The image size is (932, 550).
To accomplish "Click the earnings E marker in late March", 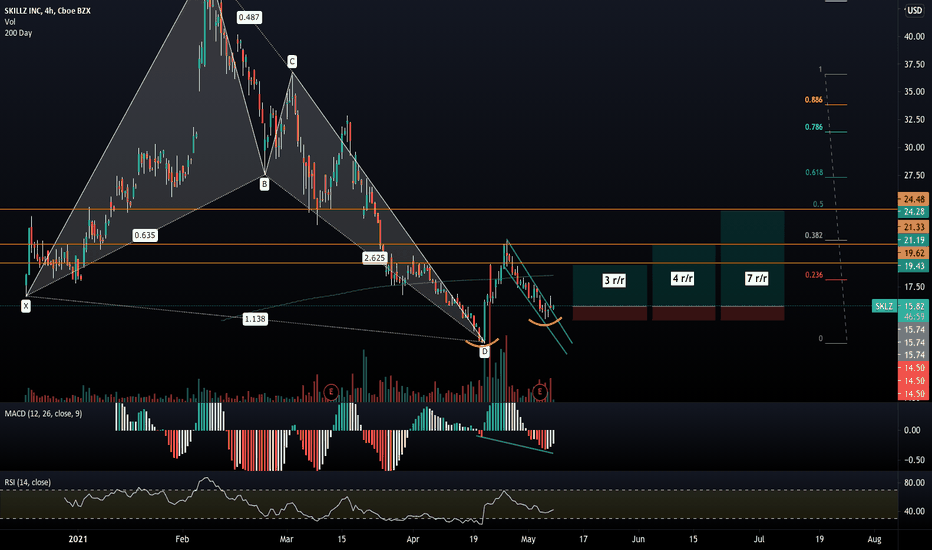I will [331, 391].
